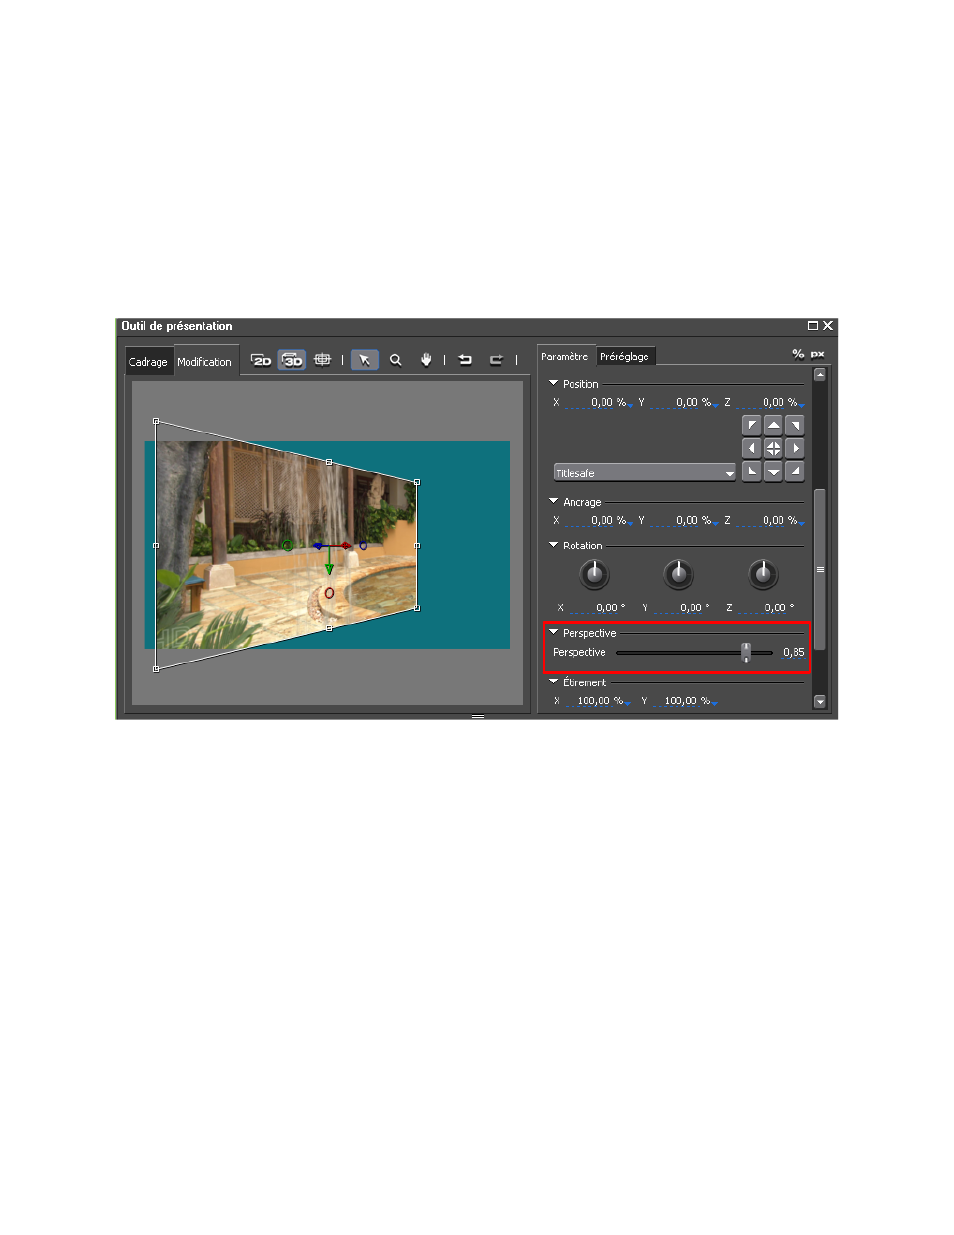This screenshot has height=1235, width=954.
Task: Align layout to left edge
Action: click(x=752, y=448)
